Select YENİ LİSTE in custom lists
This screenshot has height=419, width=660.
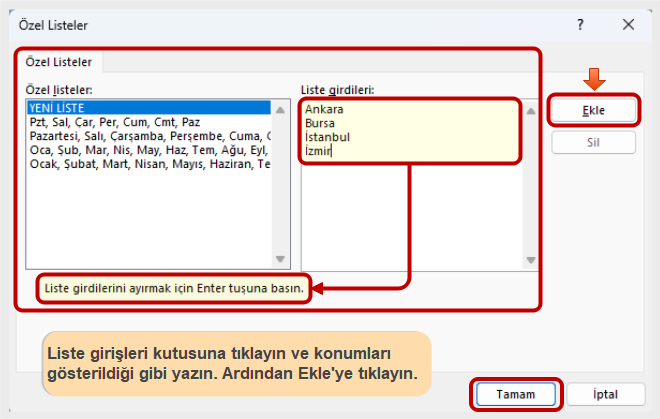149,108
